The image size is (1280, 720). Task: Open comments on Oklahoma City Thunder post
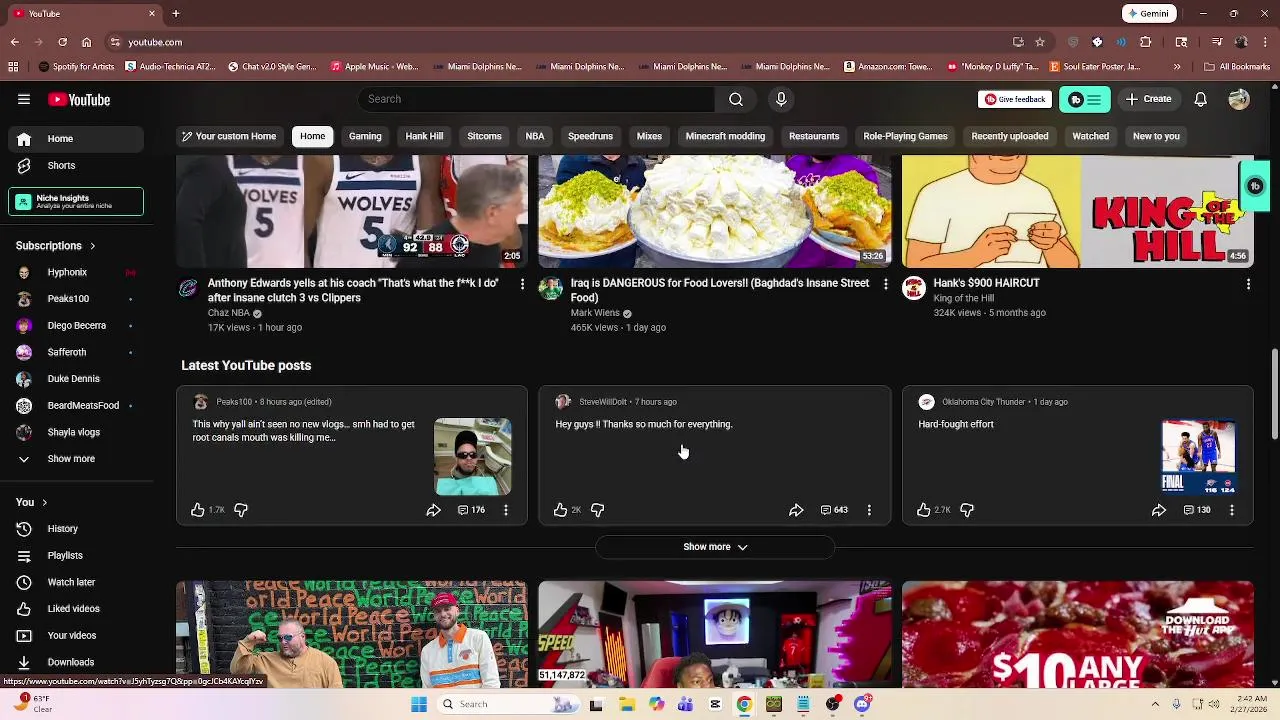tap(1197, 510)
